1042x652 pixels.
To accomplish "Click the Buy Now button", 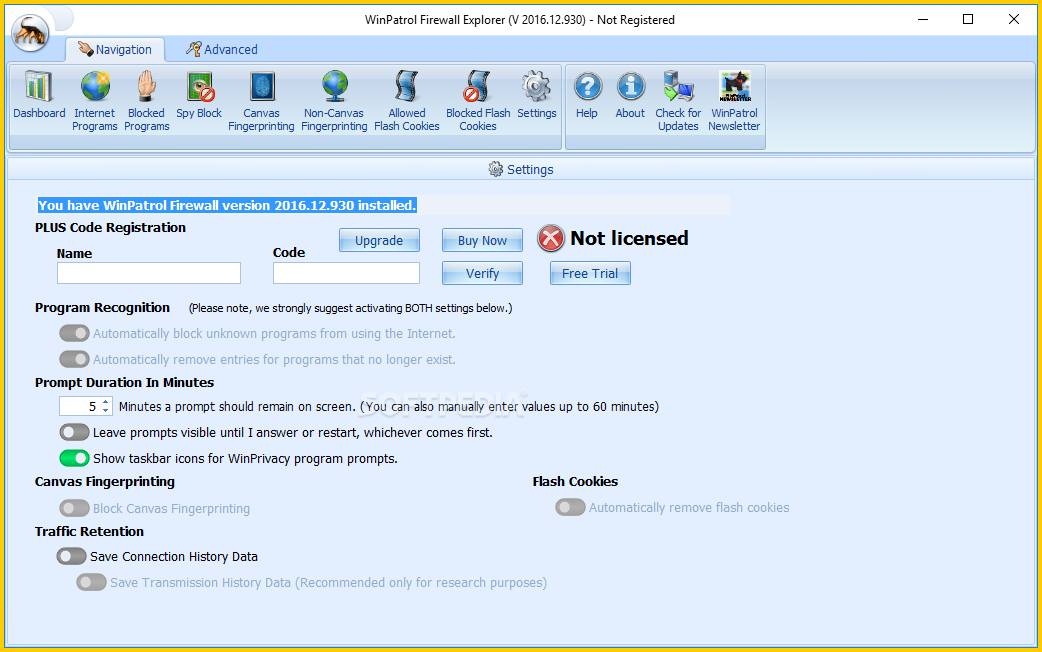I will coord(482,241).
